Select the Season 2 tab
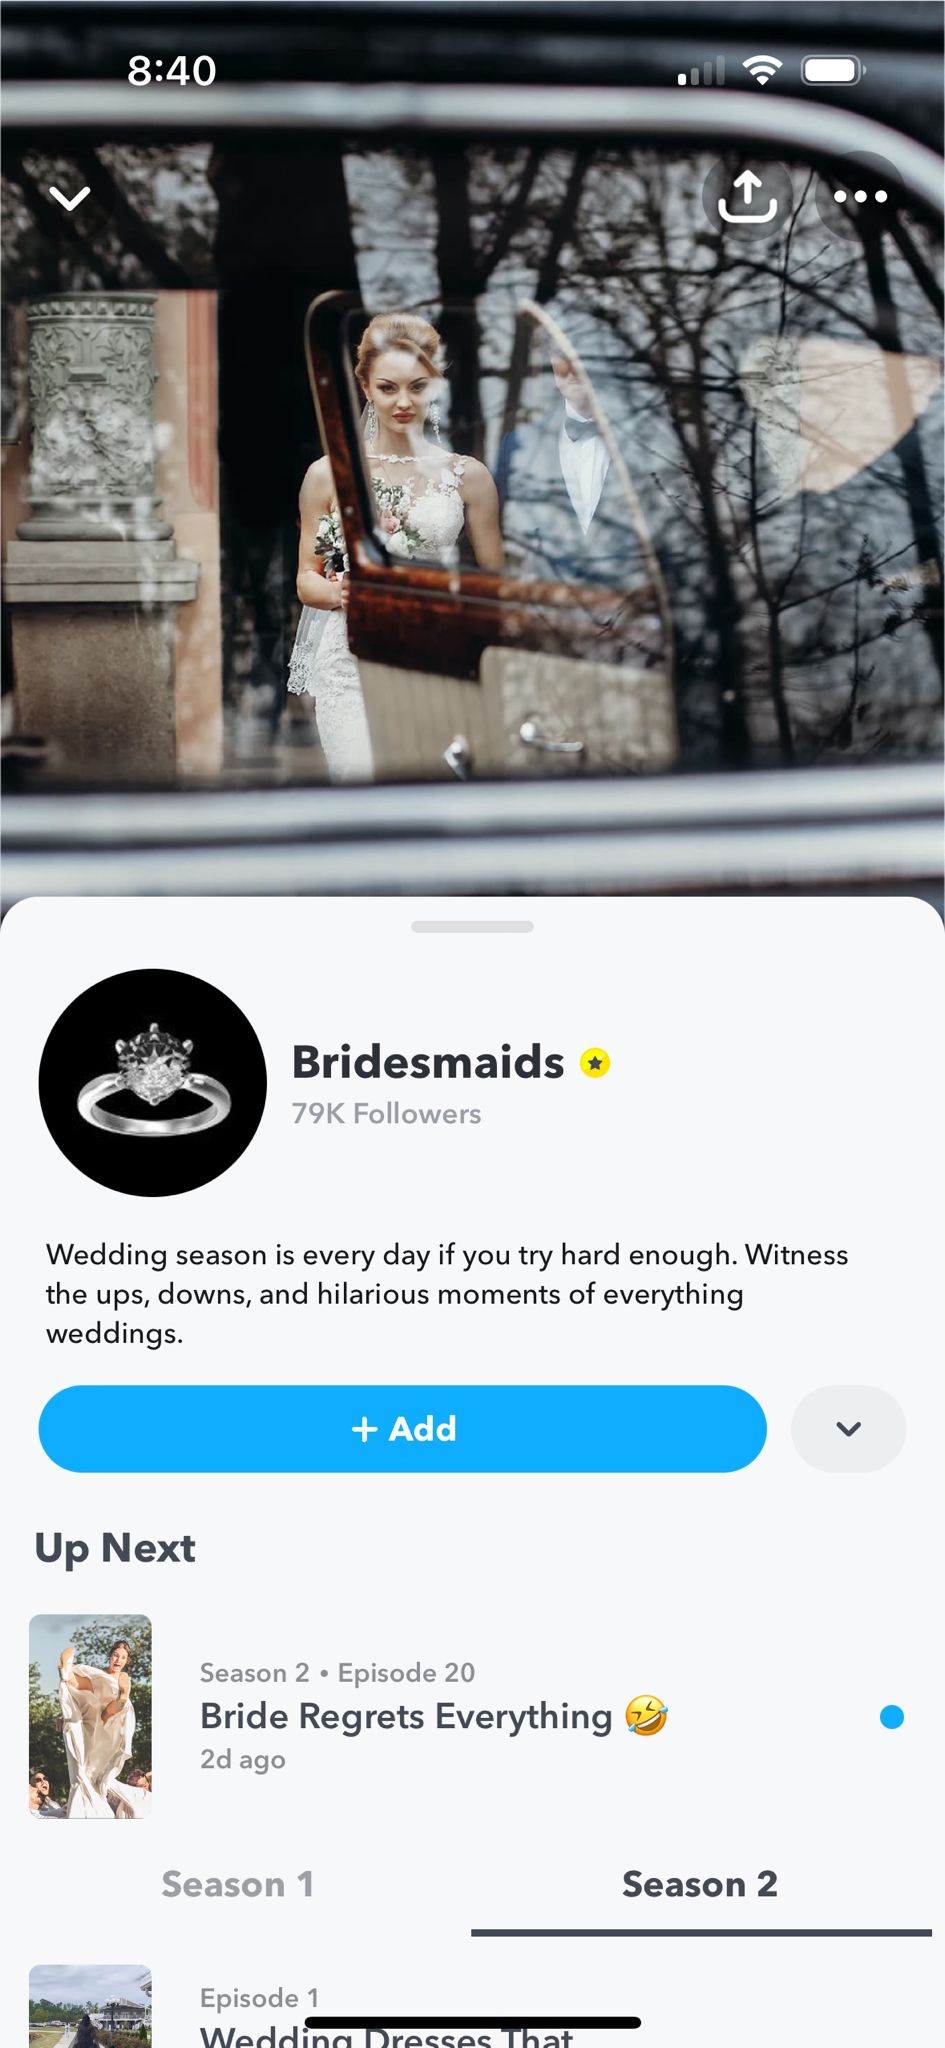The height and width of the screenshot is (2048, 945). pyautogui.click(x=700, y=1884)
